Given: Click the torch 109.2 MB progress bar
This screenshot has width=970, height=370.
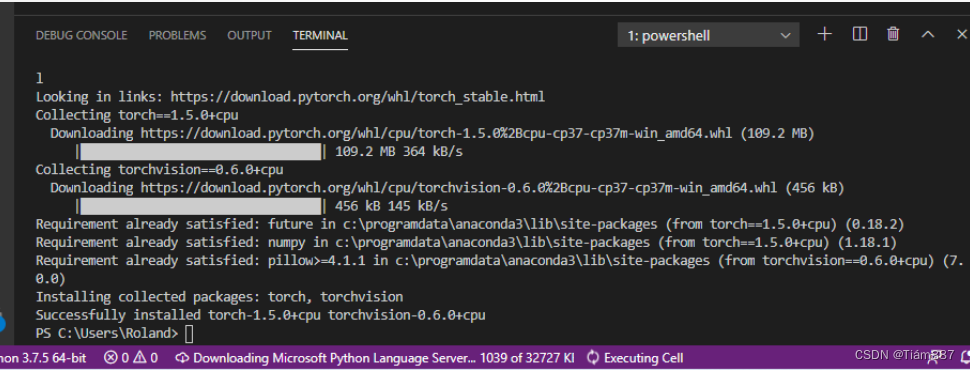Looking at the screenshot, I should [201, 152].
